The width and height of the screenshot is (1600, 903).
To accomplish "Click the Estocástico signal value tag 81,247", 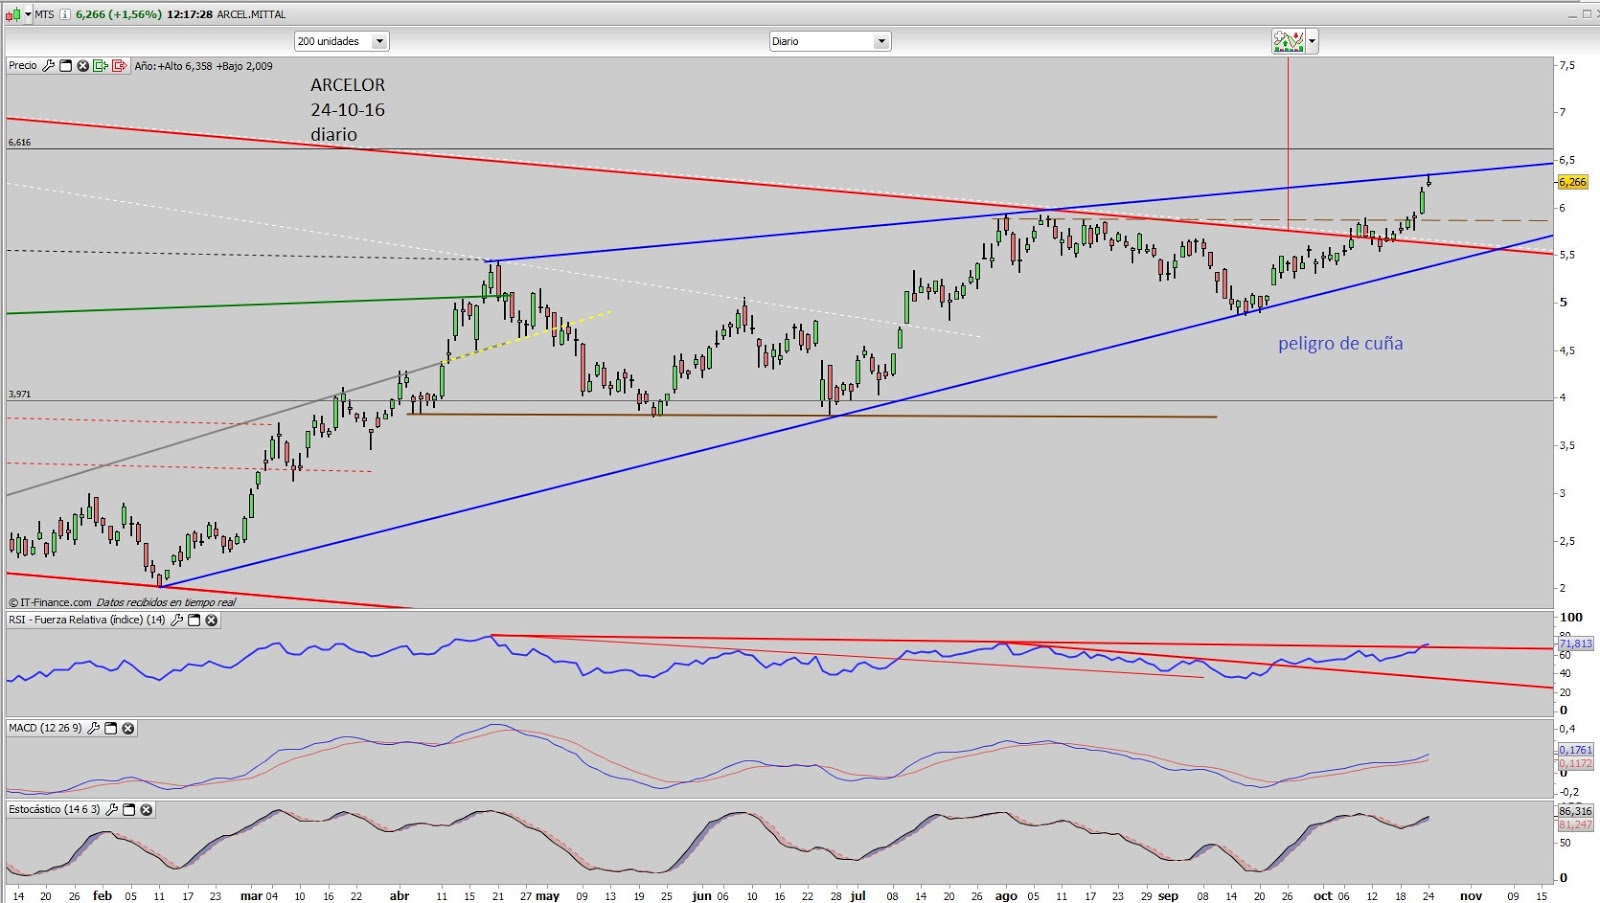I will [x=1576, y=825].
